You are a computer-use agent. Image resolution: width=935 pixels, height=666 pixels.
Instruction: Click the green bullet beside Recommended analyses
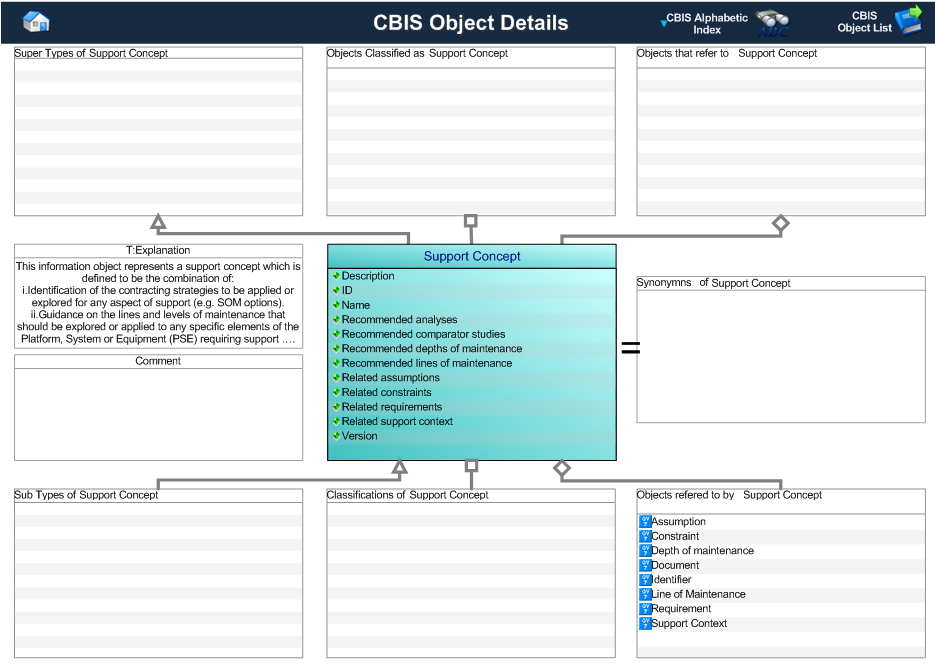click(x=336, y=320)
